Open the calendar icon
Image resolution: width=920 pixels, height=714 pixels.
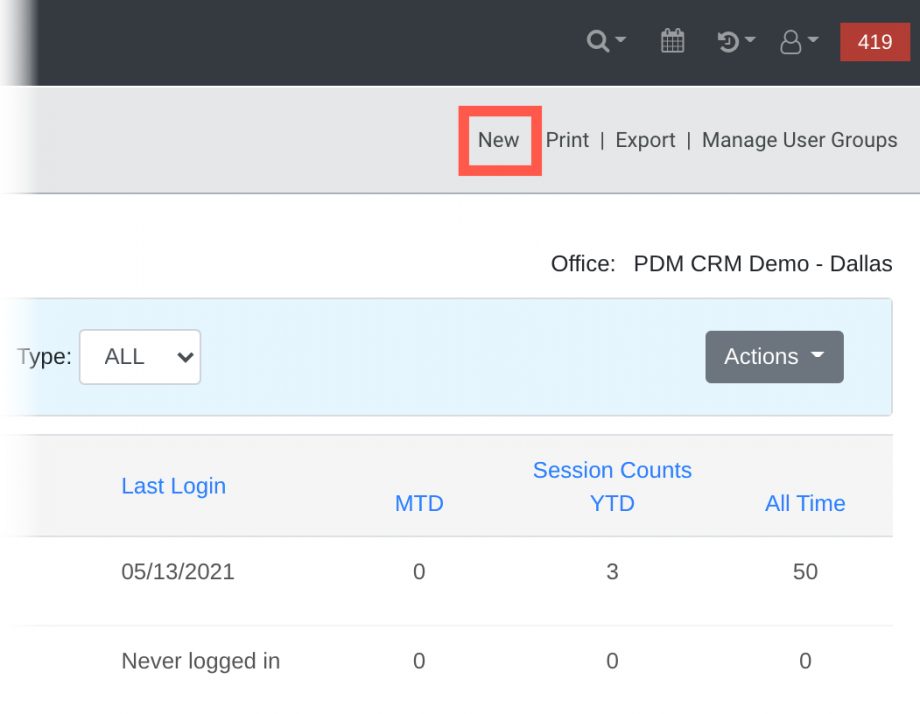point(672,41)
